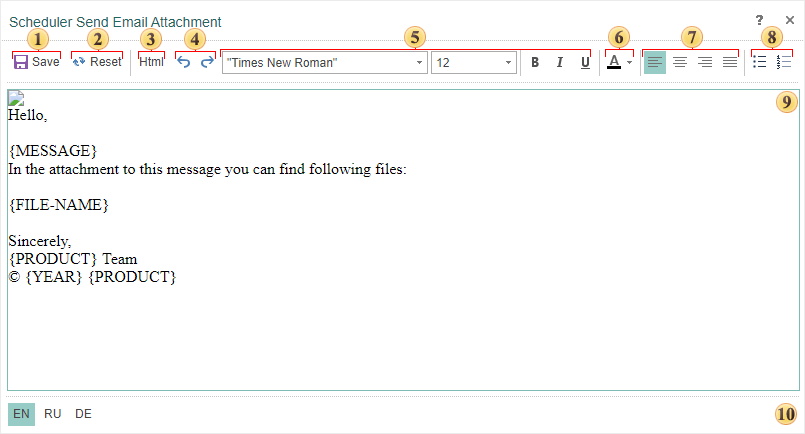This screenshot has height=434, width=805.
Task: Click the Save button with floppy icon
Action: [x=36, y=62]
